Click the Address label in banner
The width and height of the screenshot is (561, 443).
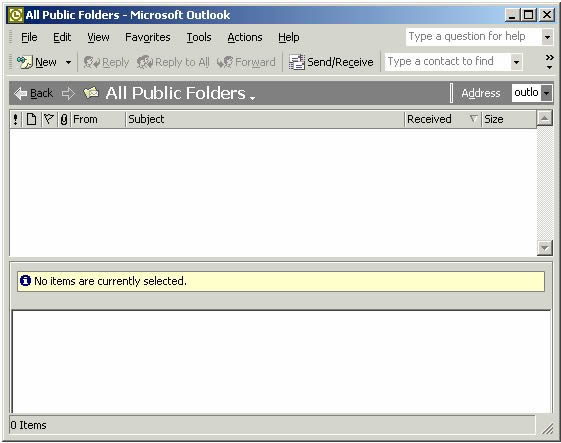[480, 93]
